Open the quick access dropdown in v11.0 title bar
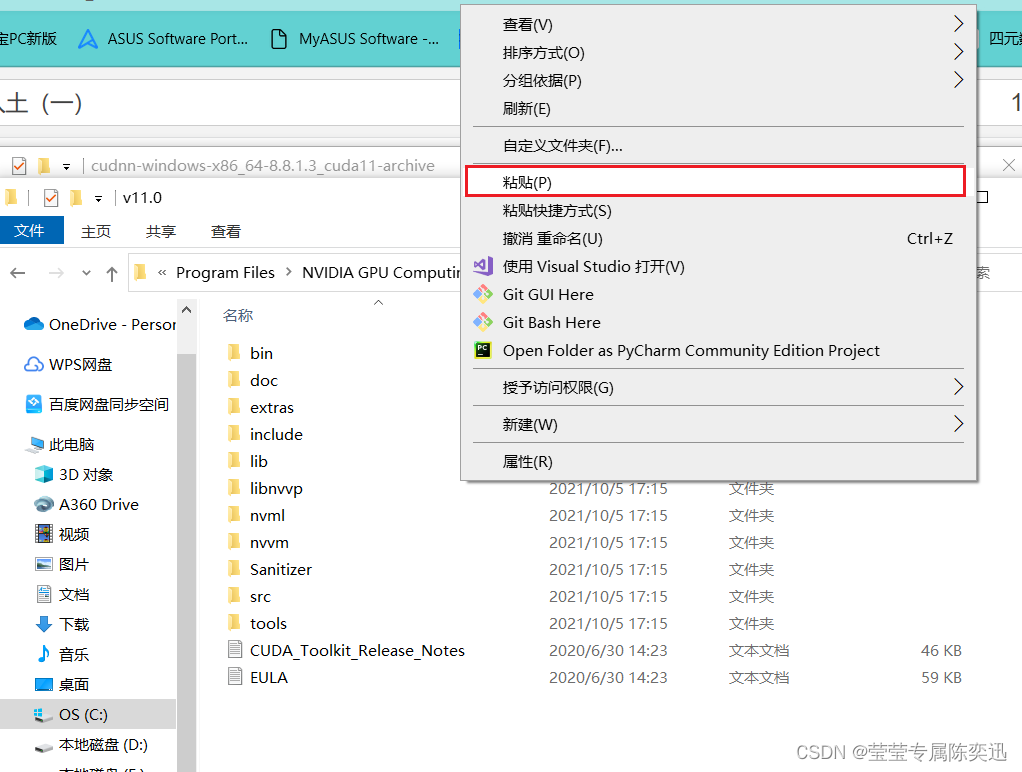Image resolution: width=1022 pixels, height=772 pixels. pos(98,198)
